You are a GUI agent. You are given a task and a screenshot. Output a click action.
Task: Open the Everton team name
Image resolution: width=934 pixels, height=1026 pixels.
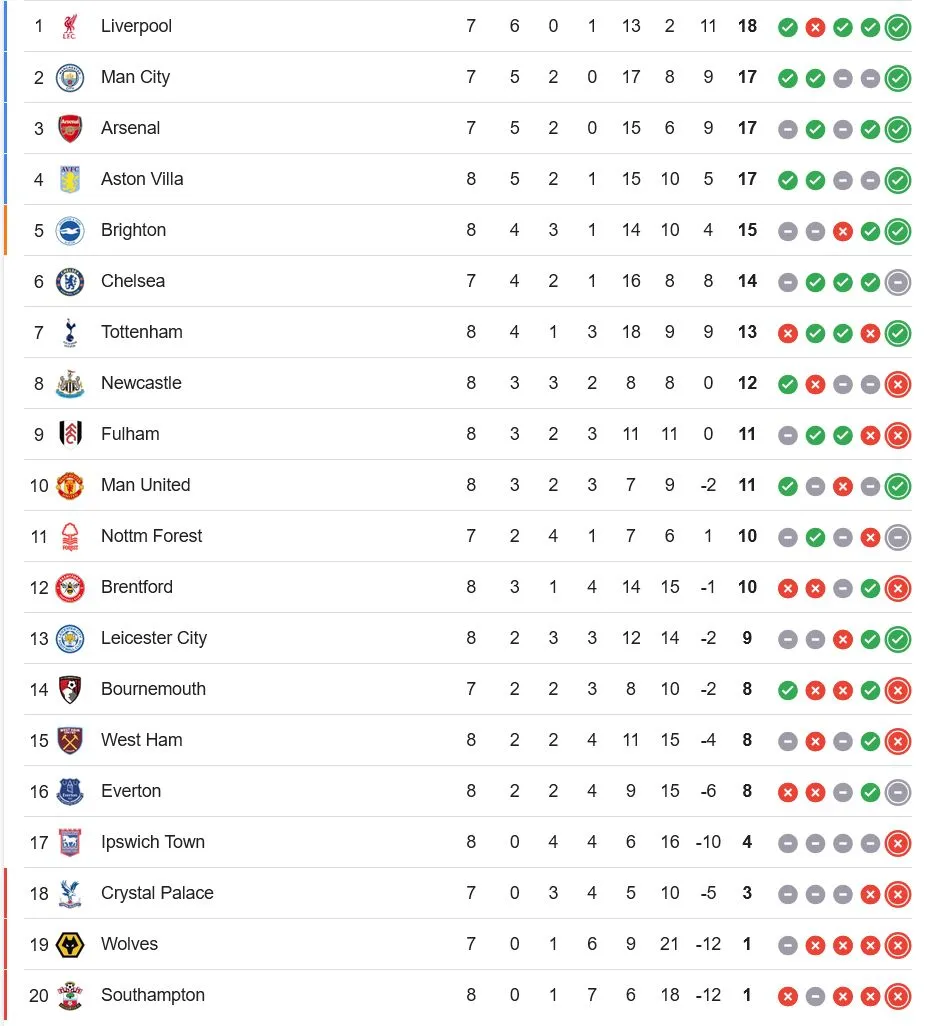pyautogui.click(x=131, y=791)
